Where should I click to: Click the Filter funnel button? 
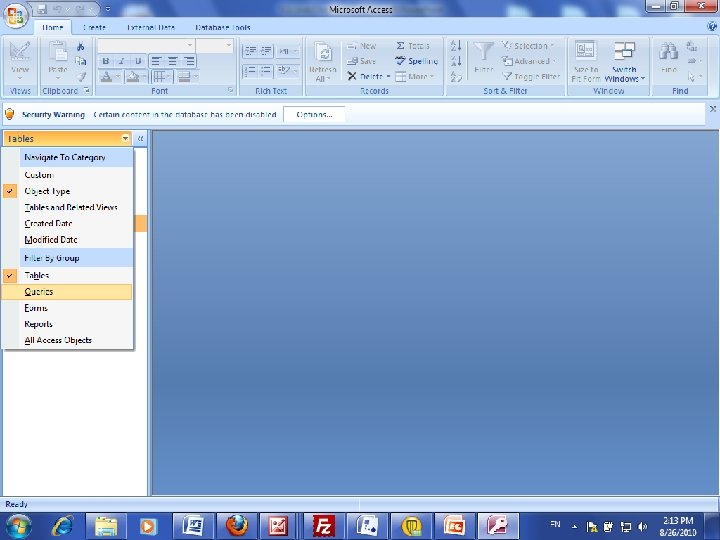[484, 58]
